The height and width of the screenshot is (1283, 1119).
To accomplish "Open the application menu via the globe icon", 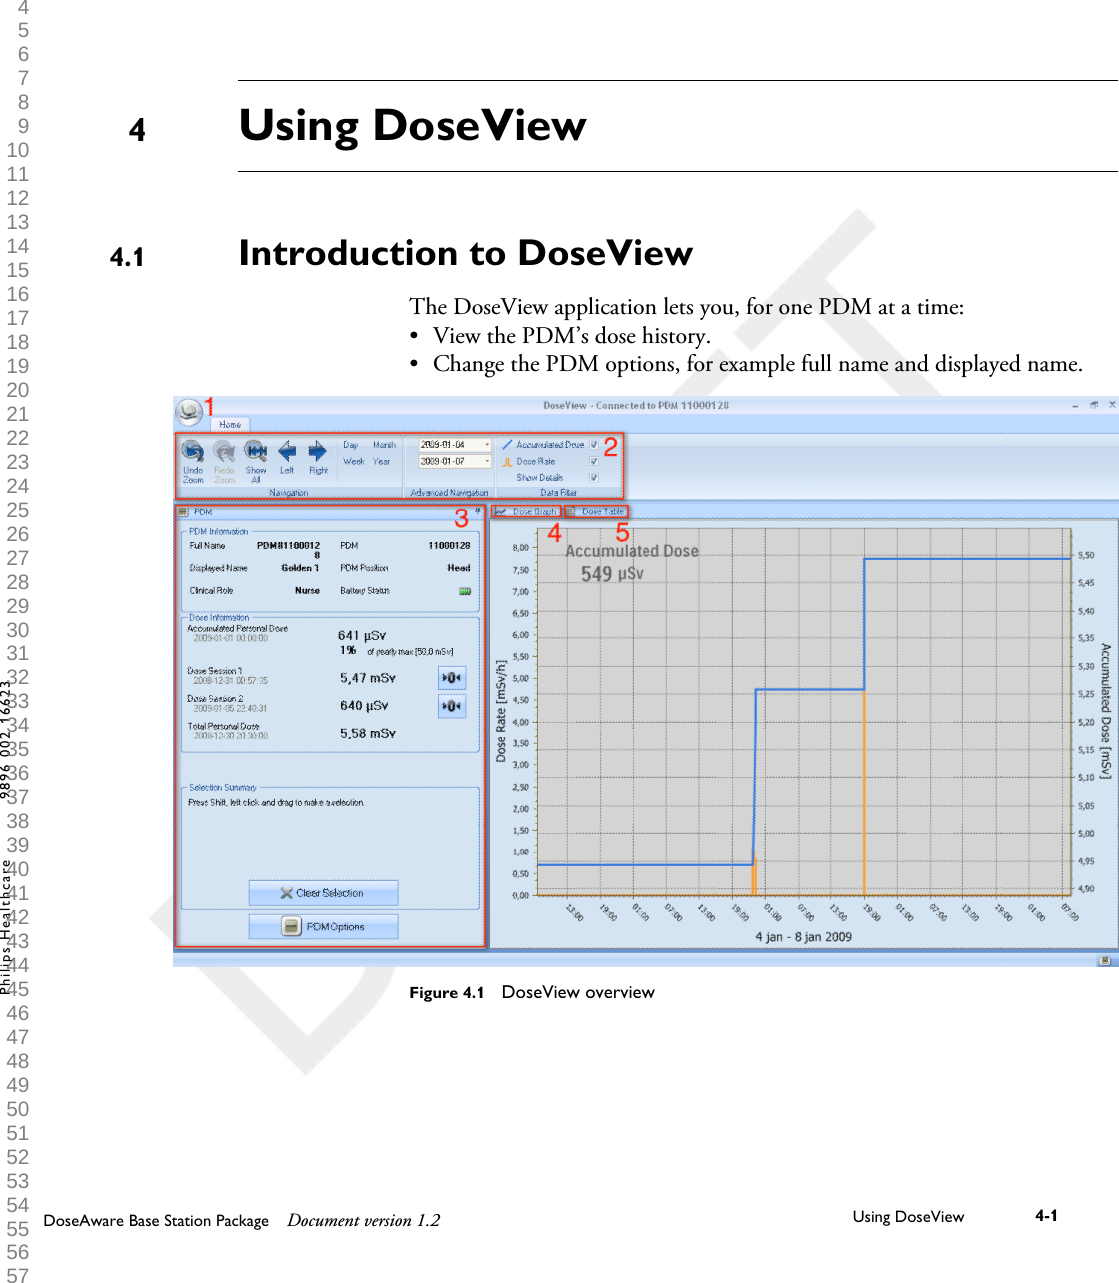I will click(190, 410).
